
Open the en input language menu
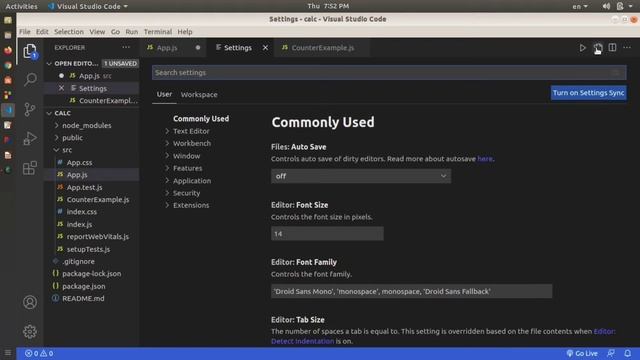580,6
